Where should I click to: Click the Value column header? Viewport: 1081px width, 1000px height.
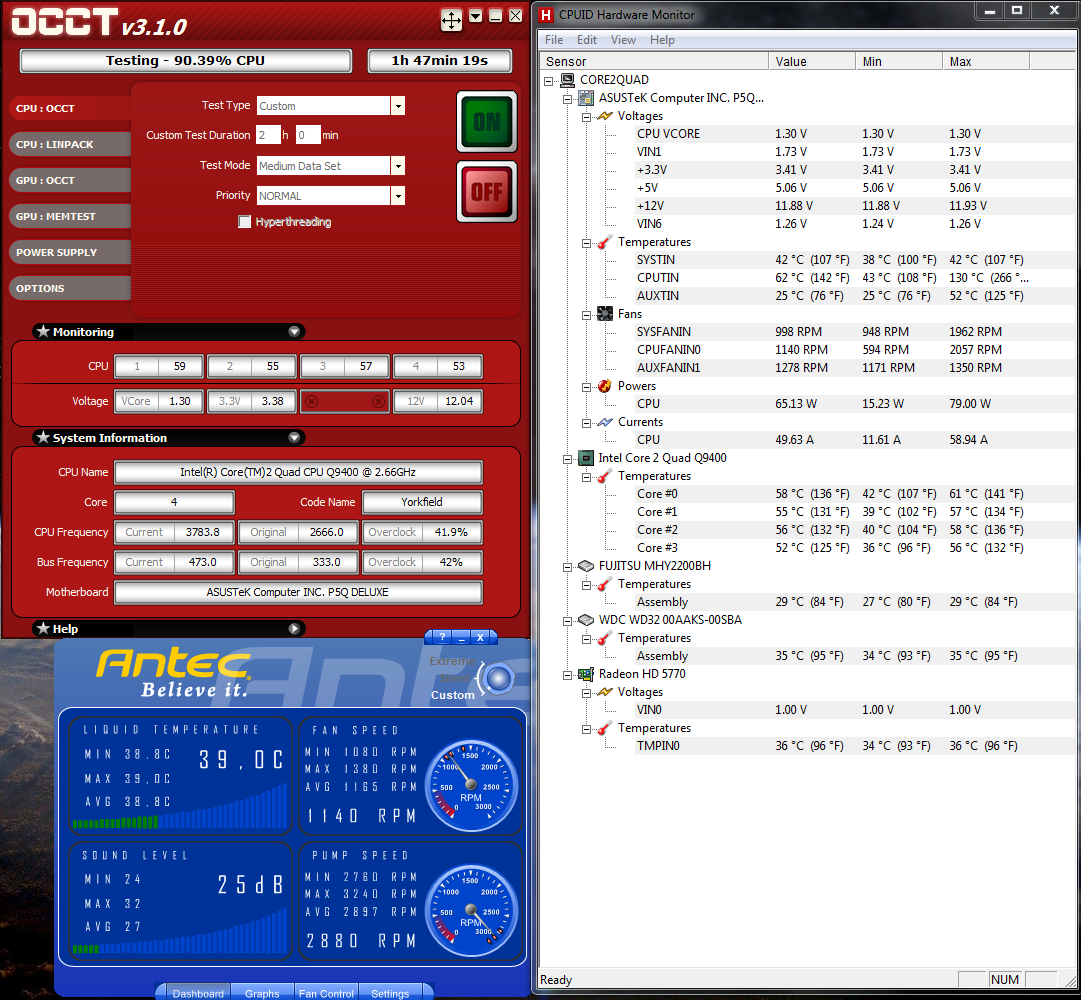tap(812, 61)
